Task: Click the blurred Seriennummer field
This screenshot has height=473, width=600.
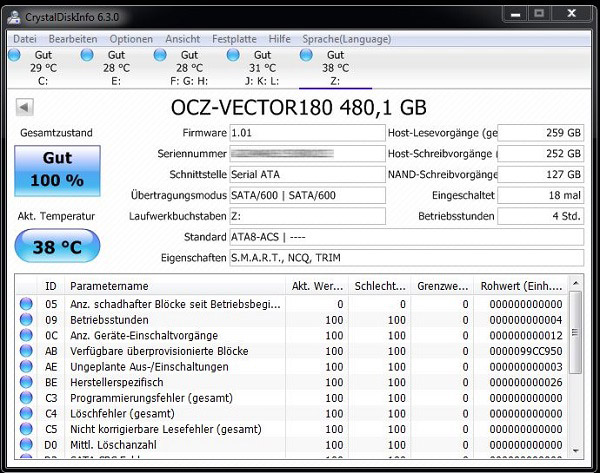Action: point(307,153)
